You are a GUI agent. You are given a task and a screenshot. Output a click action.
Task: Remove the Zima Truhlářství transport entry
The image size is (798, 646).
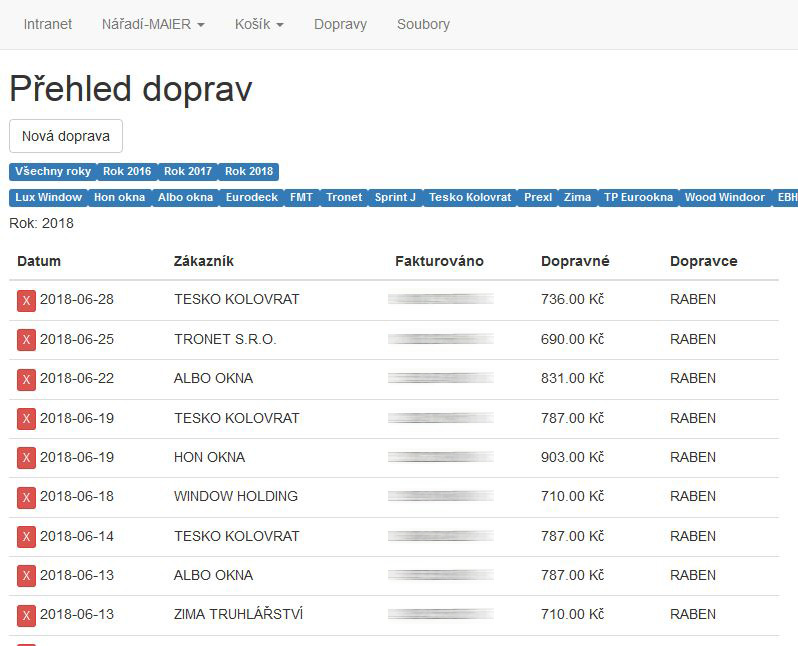[x=26, y=615]
